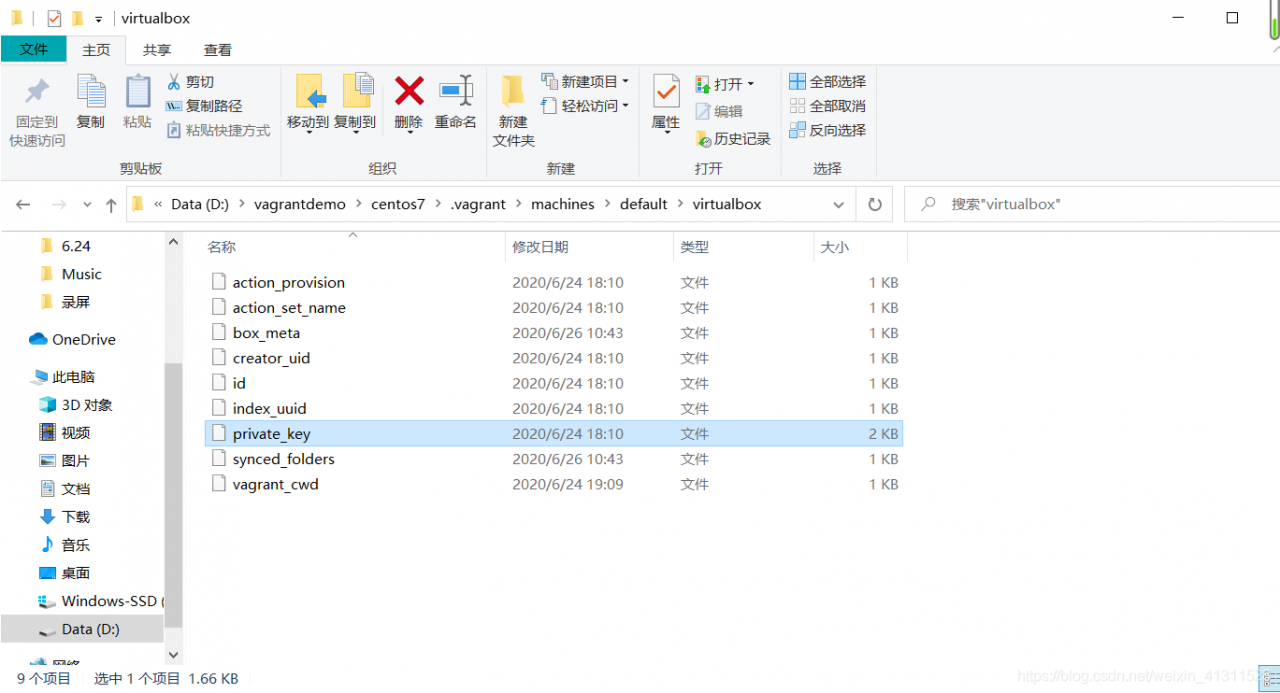Click the Rename (重命名) icon
Image resolution: width=1280 pixels, height=693 pixels.
456,91
